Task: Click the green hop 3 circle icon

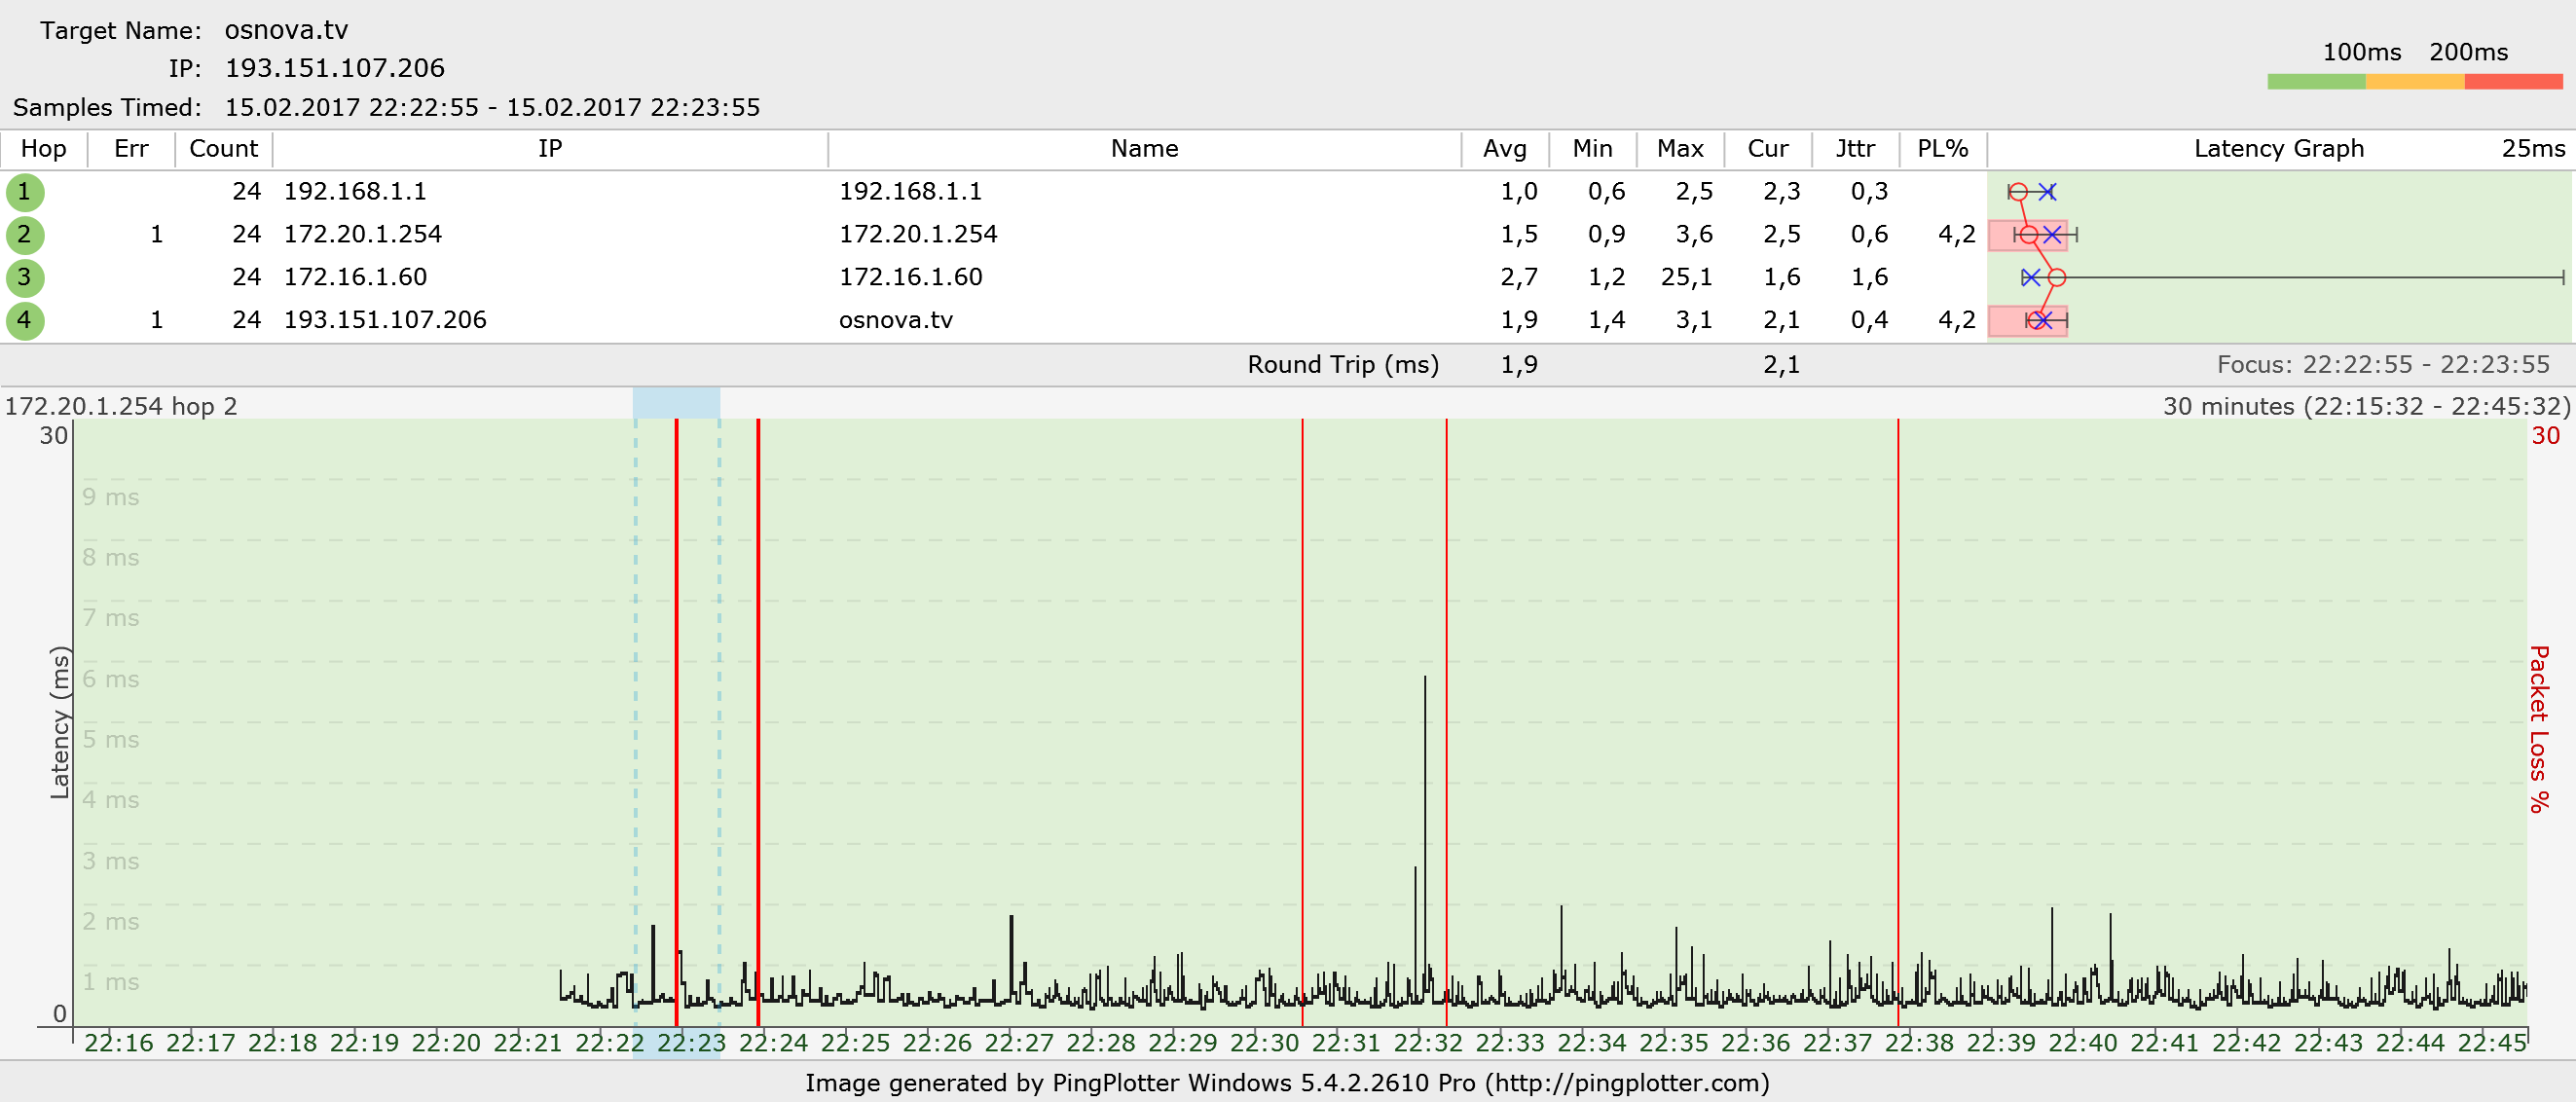Action: [24, 278]
